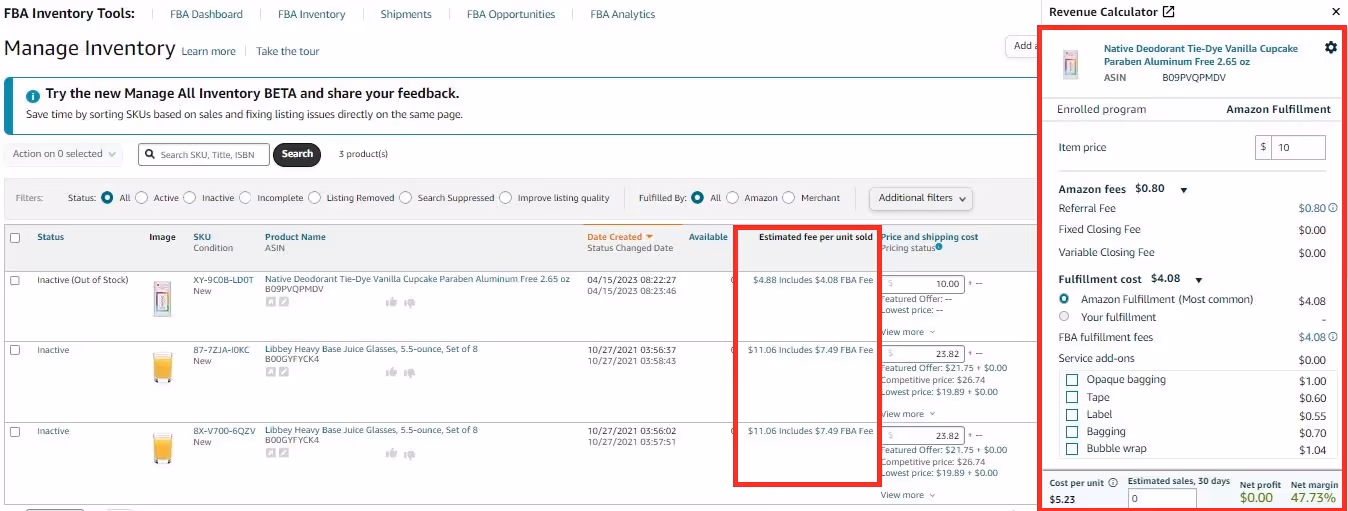1348x511 pixels.
Task: Open juice glass thumbnail for 8X-V700-6QZV
Action: (162, 446)
